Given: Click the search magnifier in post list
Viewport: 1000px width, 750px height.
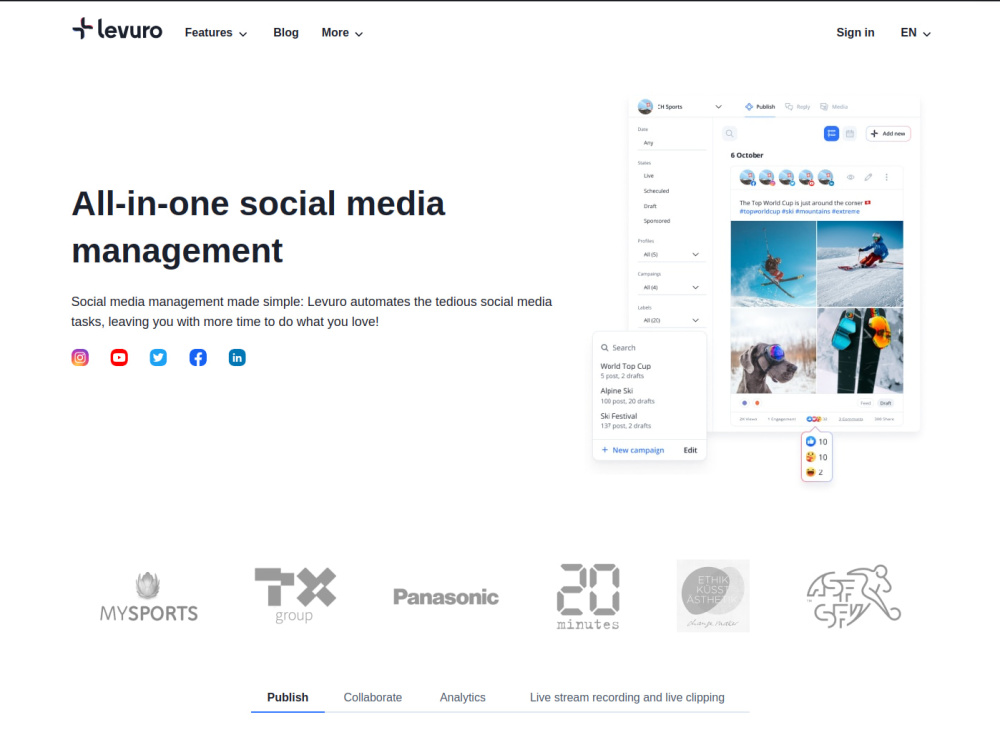Looking at the screenshot, I should [x=730, y=133].
